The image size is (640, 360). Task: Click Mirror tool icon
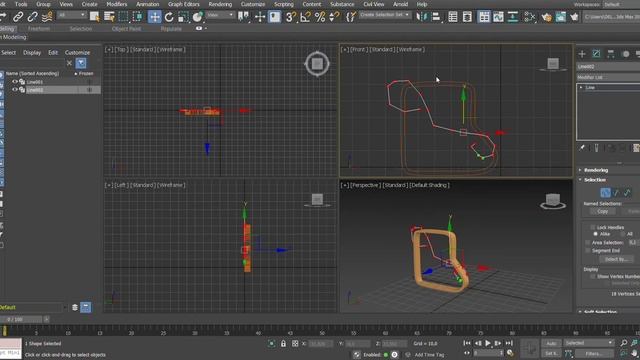(x=421, y=17)
